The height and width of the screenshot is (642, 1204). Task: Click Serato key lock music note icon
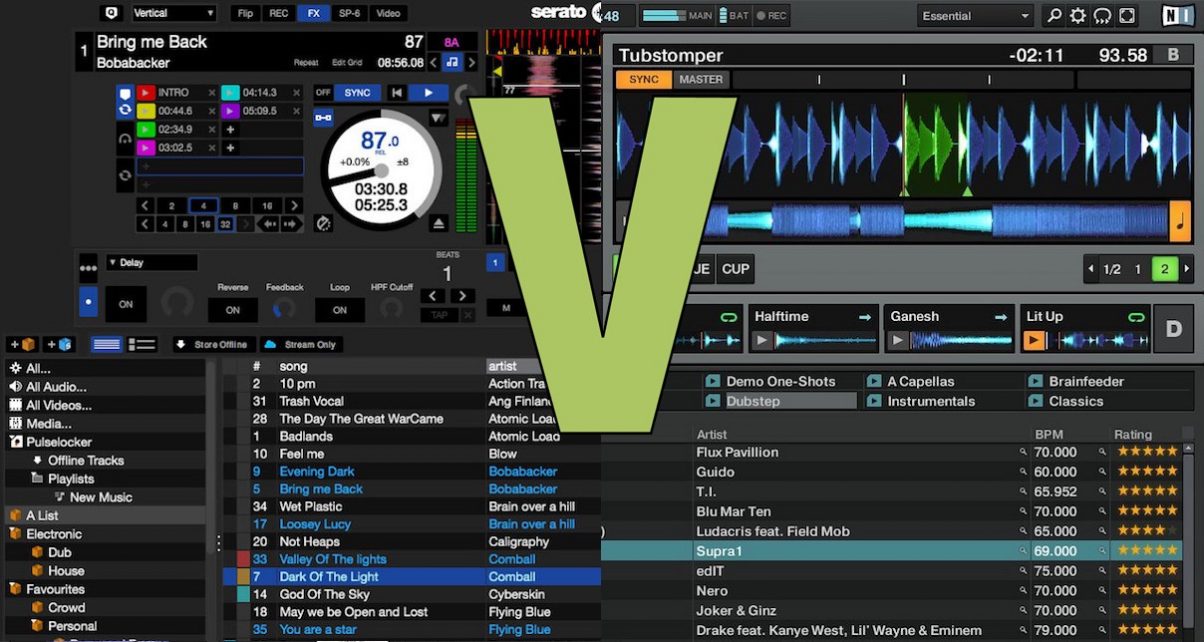coord(452,62)
